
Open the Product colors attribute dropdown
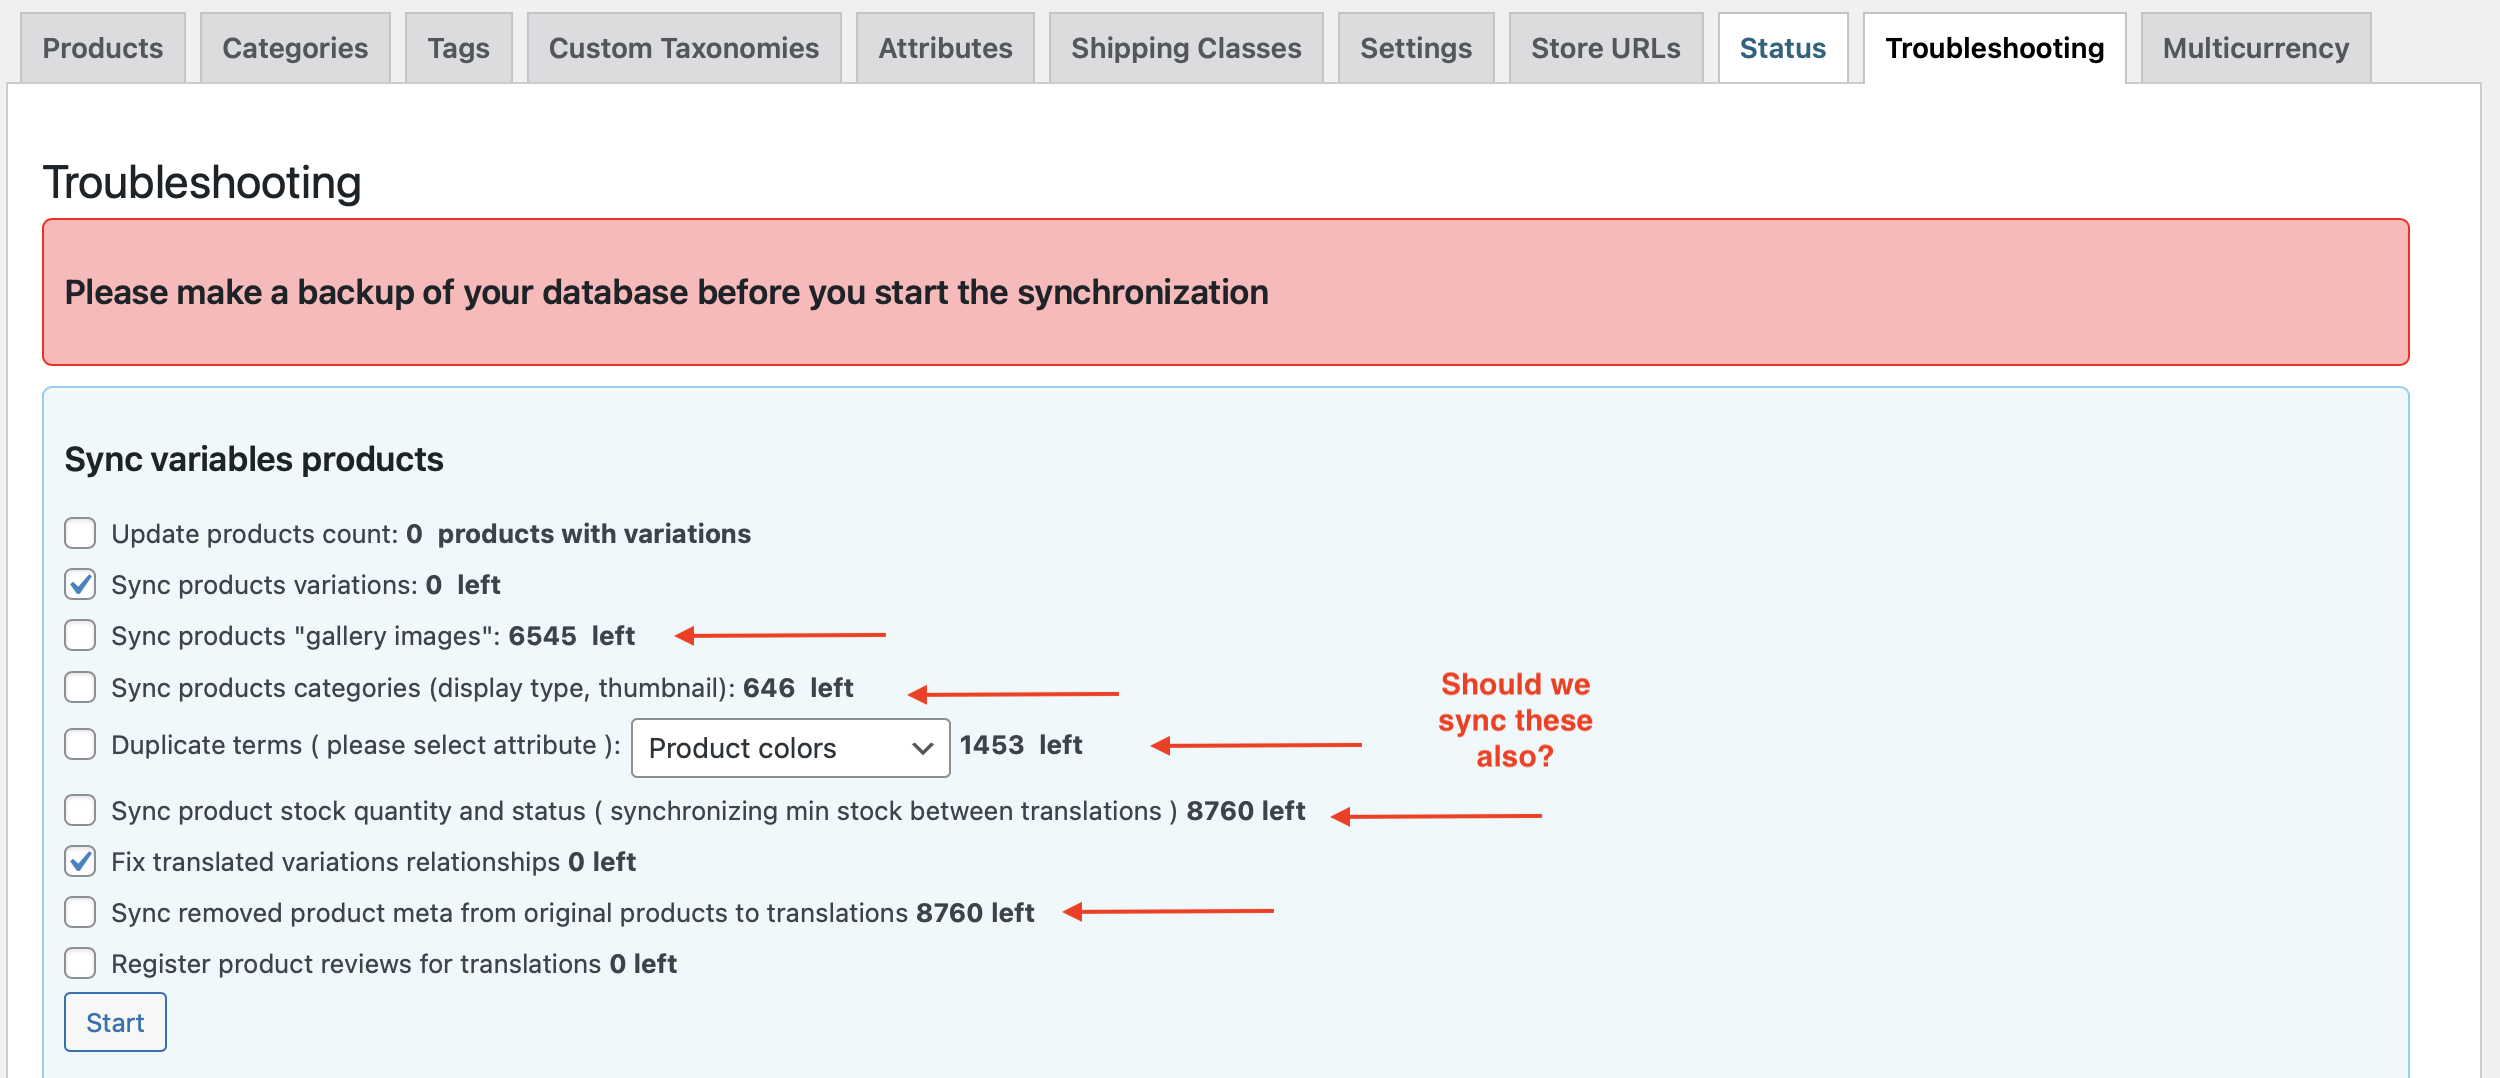[790, 748]
